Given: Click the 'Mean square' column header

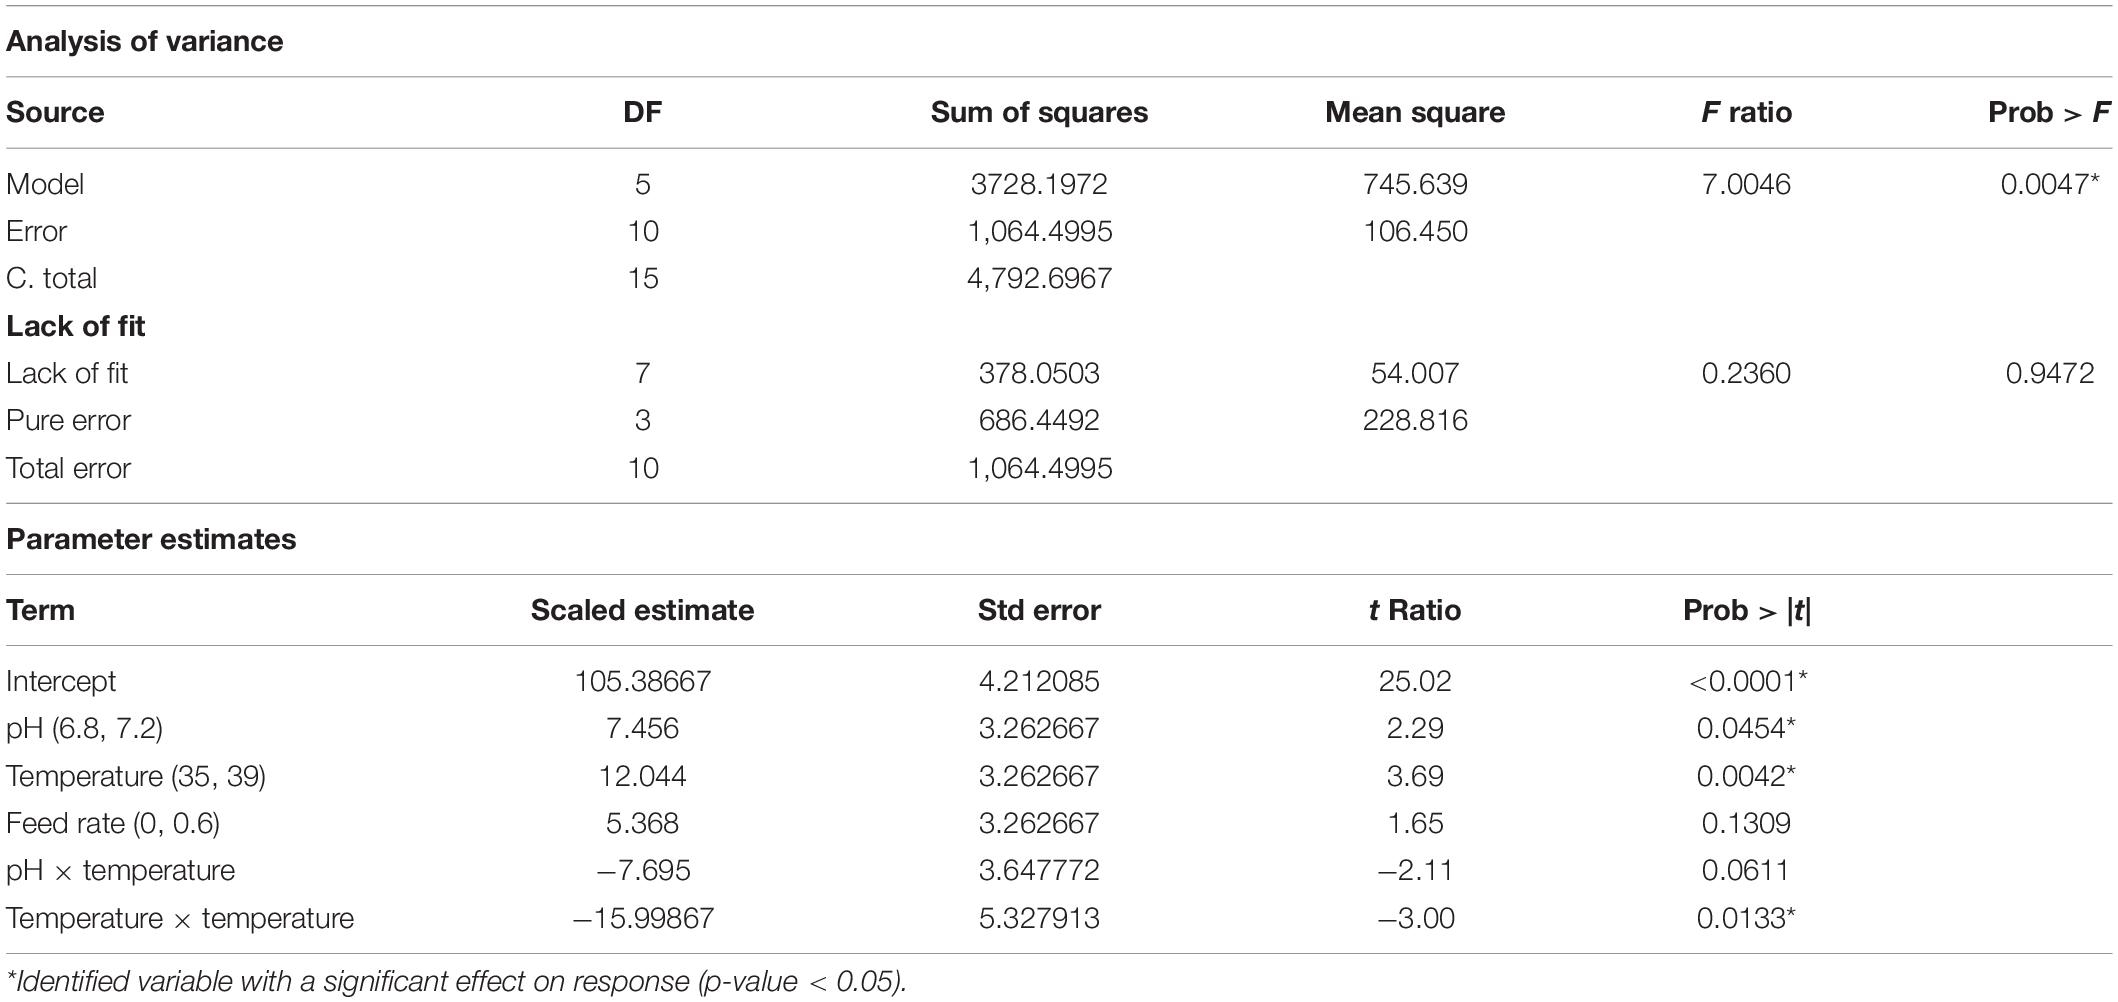Looking at the screenshot, I should [1415, 112].
